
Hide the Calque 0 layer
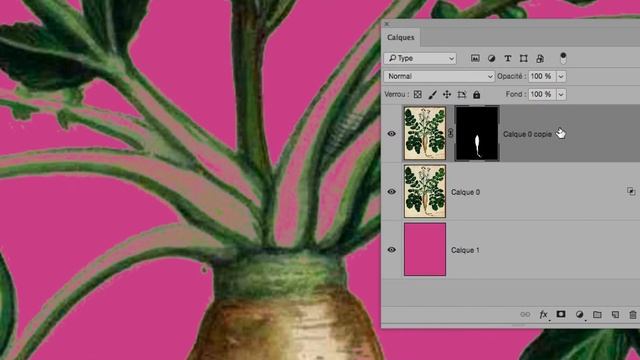click(x=391, y=191)
